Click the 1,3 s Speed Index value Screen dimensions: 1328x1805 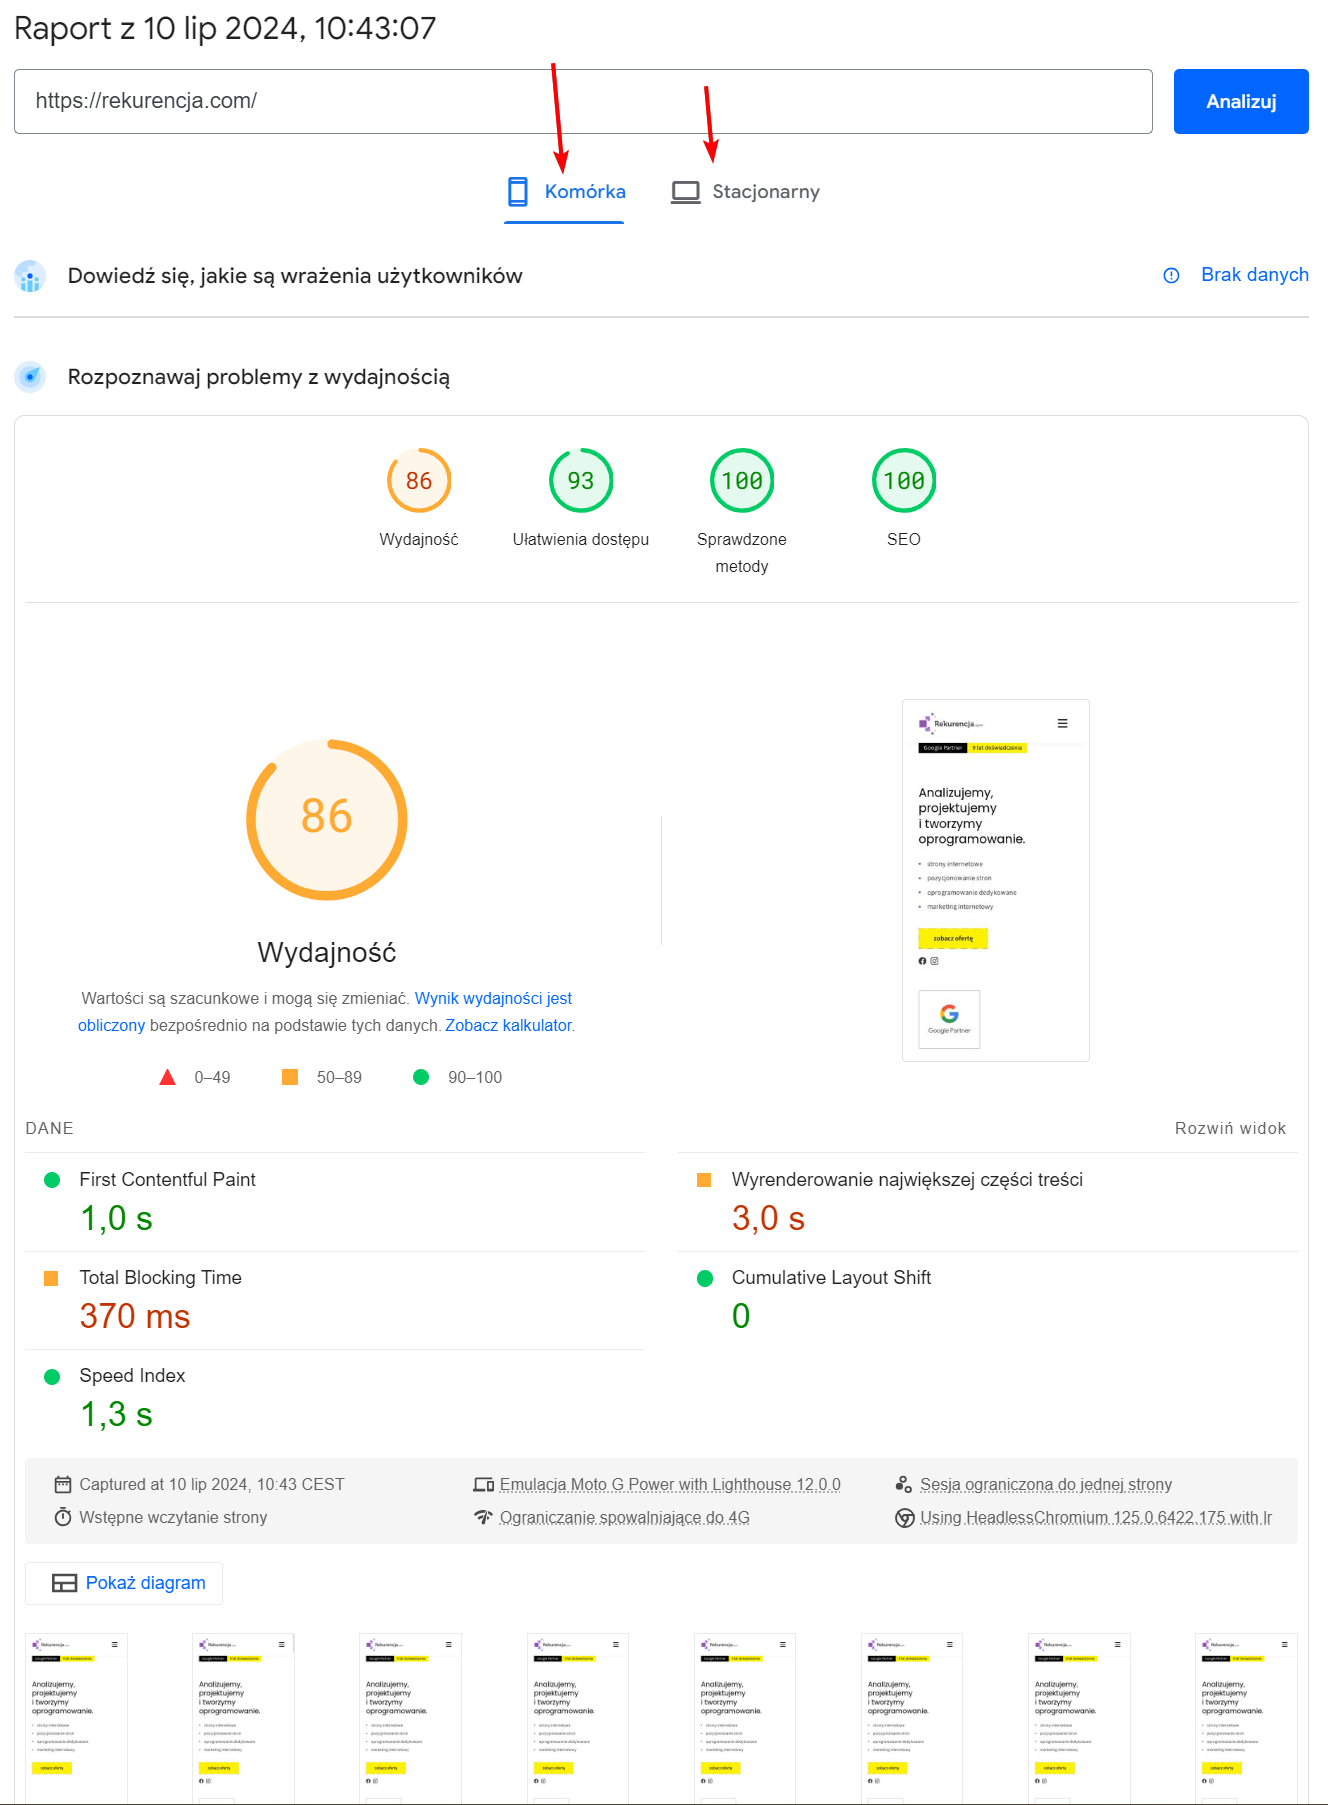pyautogui.click(x=116, y=1415)
